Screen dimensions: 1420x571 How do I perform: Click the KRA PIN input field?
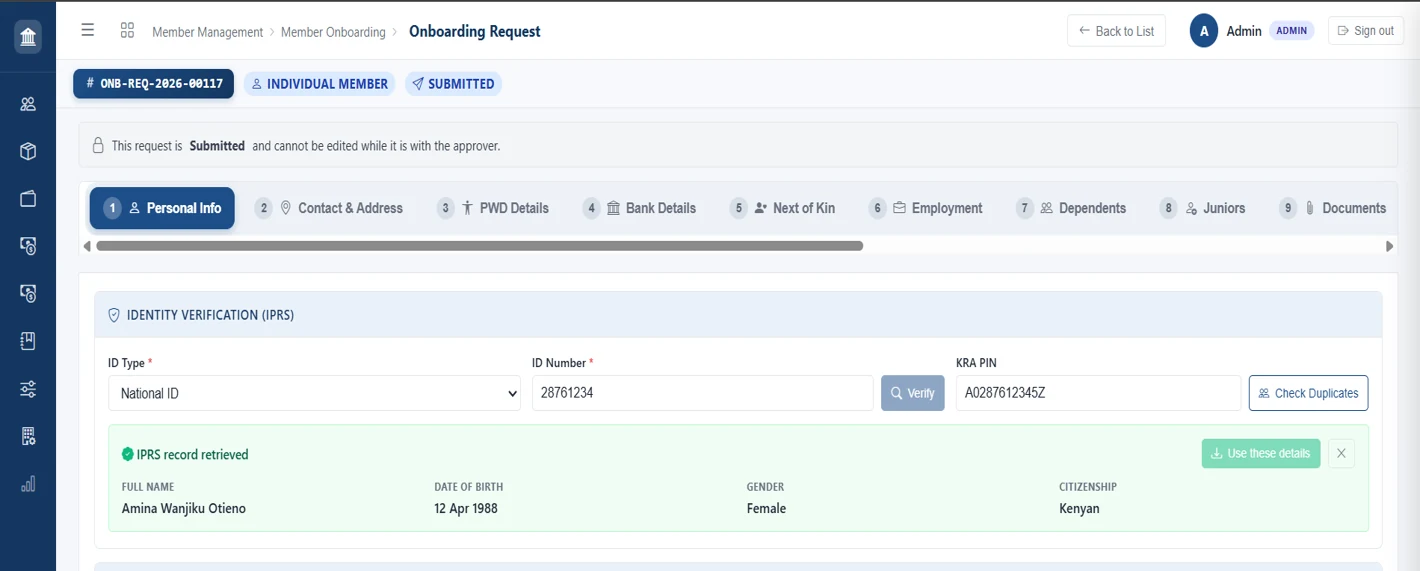click(x=1098, y=393)
